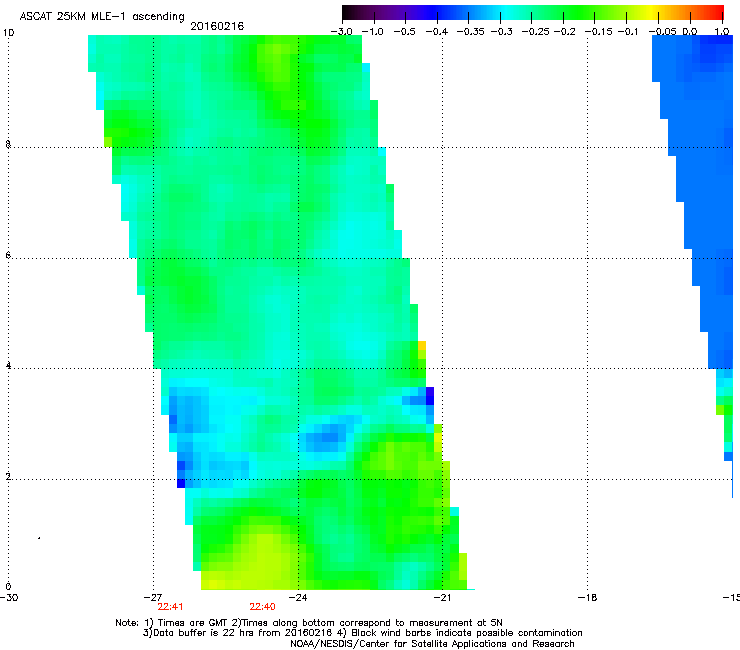This screenshot has height=650, width=740.
Task: Click the colorbar label -1.0
Action: [372, 32]
